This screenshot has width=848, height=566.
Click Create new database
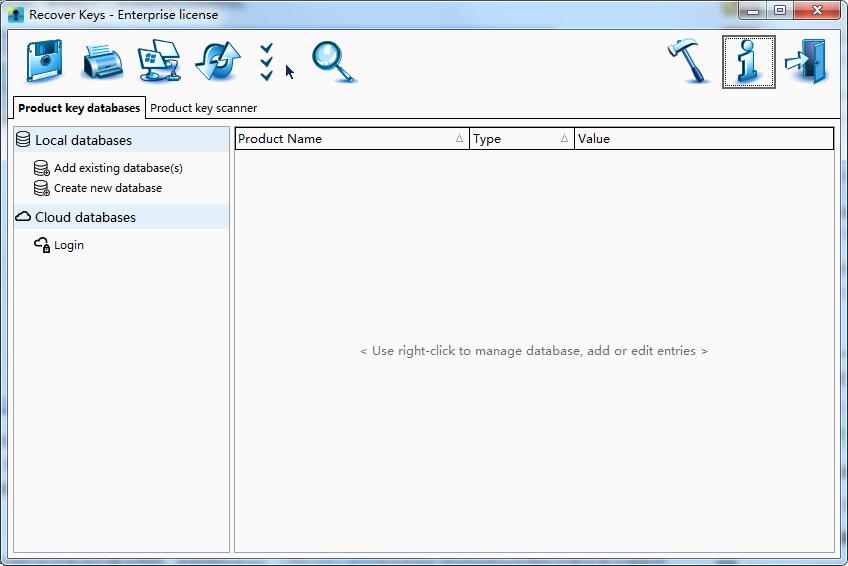(x=98, y=188)
